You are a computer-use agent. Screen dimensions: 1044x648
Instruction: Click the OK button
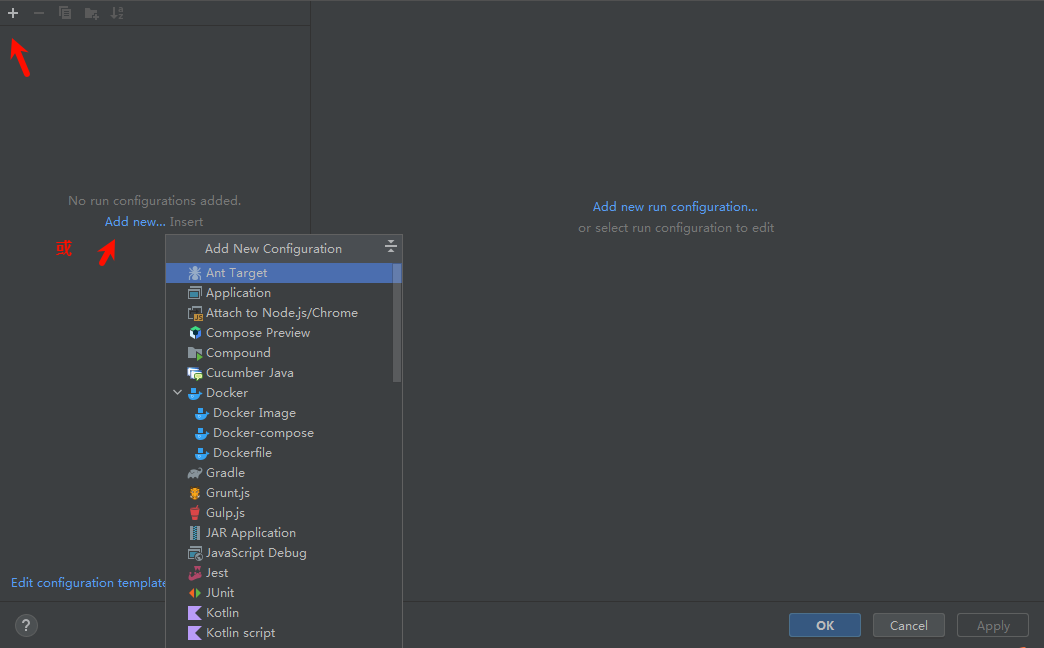(x=825, y=625)
